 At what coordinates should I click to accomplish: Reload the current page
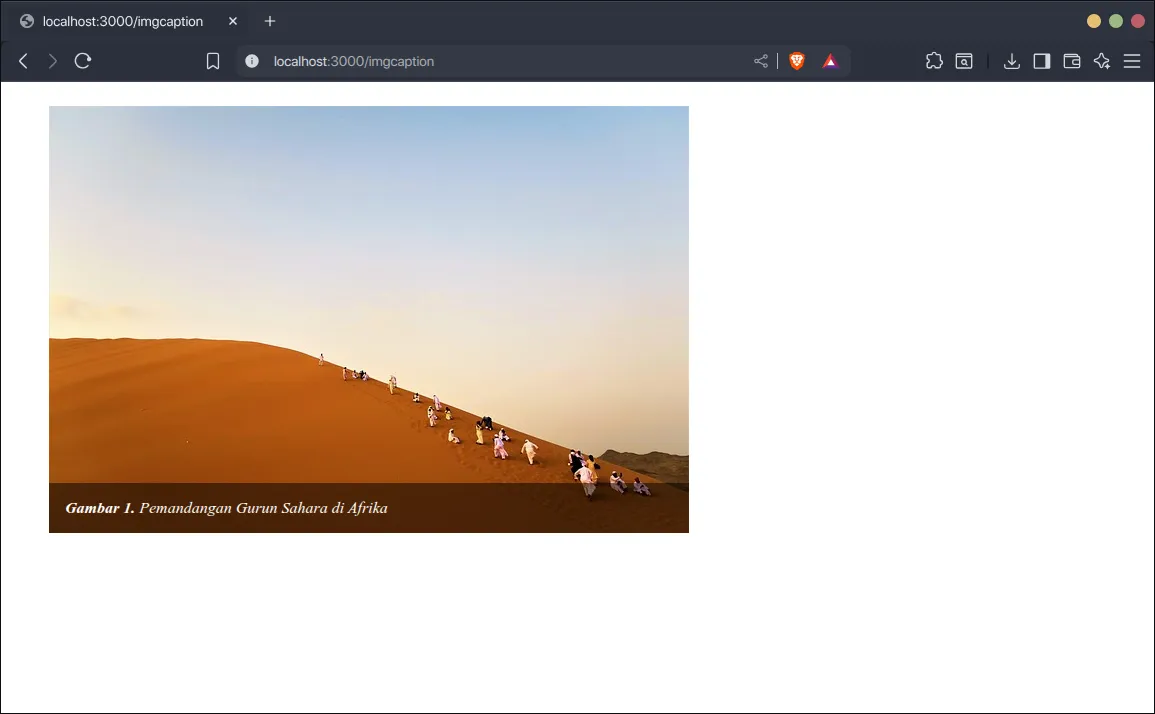[82, 60]
